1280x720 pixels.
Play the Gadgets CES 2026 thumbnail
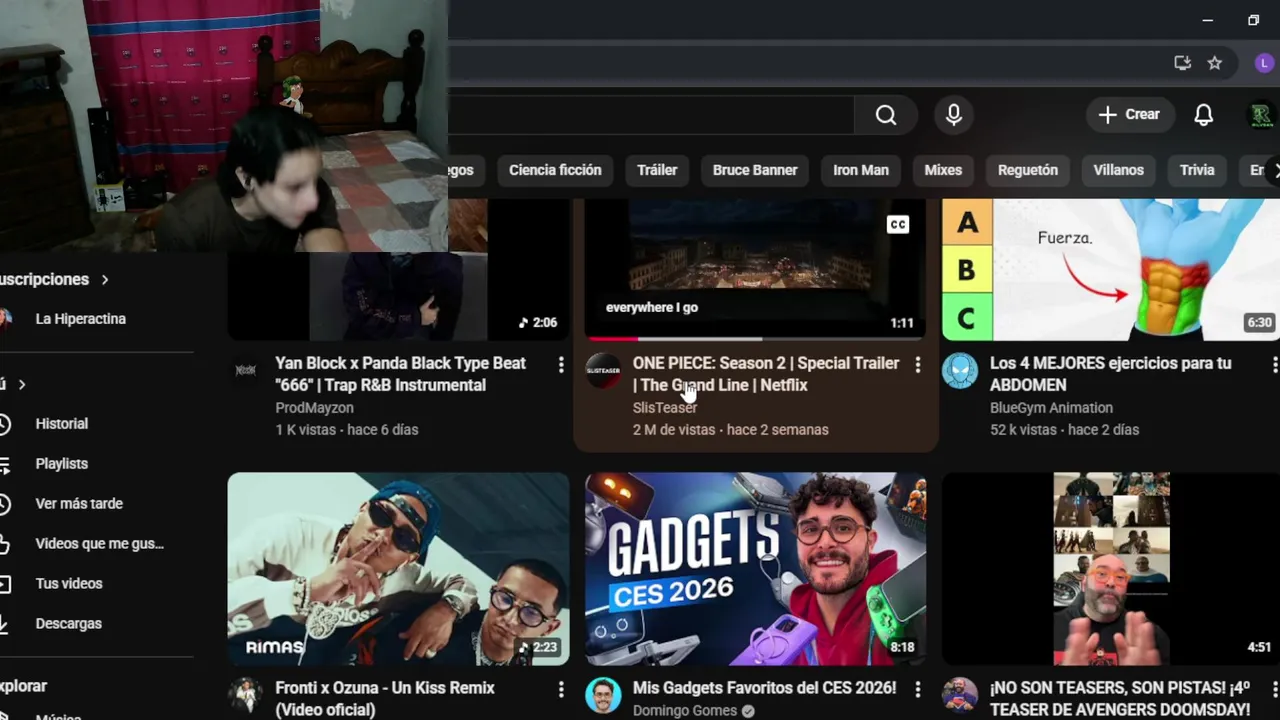755,569
